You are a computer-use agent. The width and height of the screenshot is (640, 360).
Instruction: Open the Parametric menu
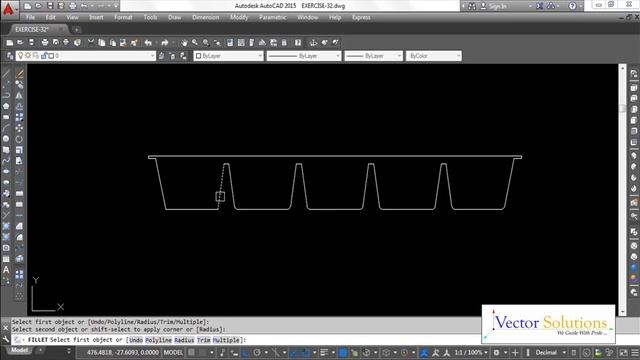273,17
